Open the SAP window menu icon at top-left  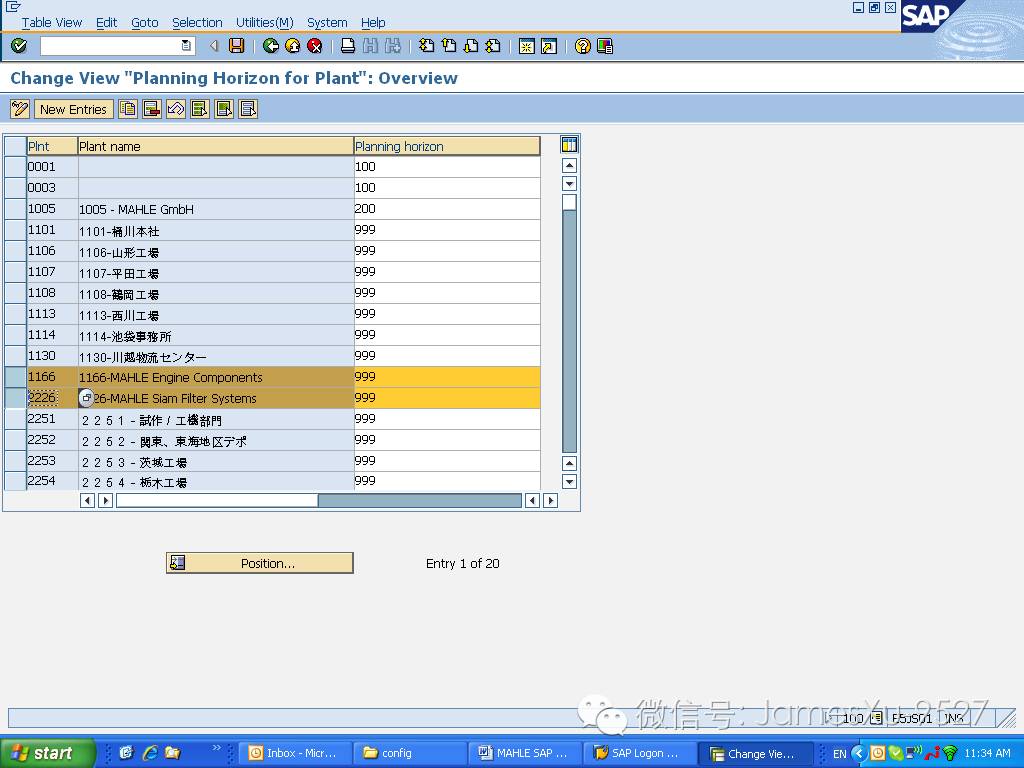(12, 7)
